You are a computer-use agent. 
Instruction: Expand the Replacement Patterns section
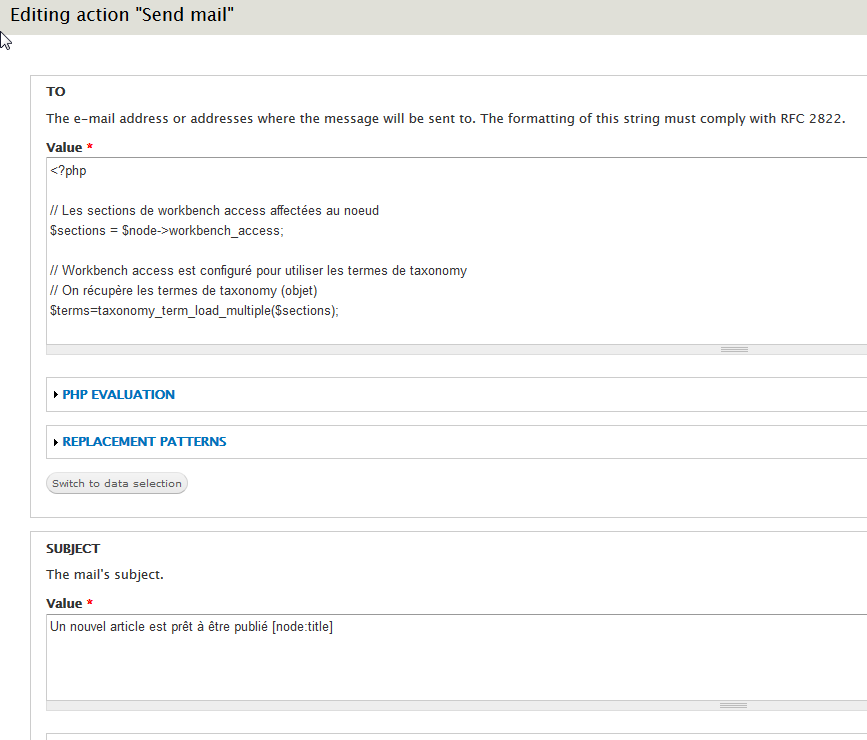[x=144, y=441]
